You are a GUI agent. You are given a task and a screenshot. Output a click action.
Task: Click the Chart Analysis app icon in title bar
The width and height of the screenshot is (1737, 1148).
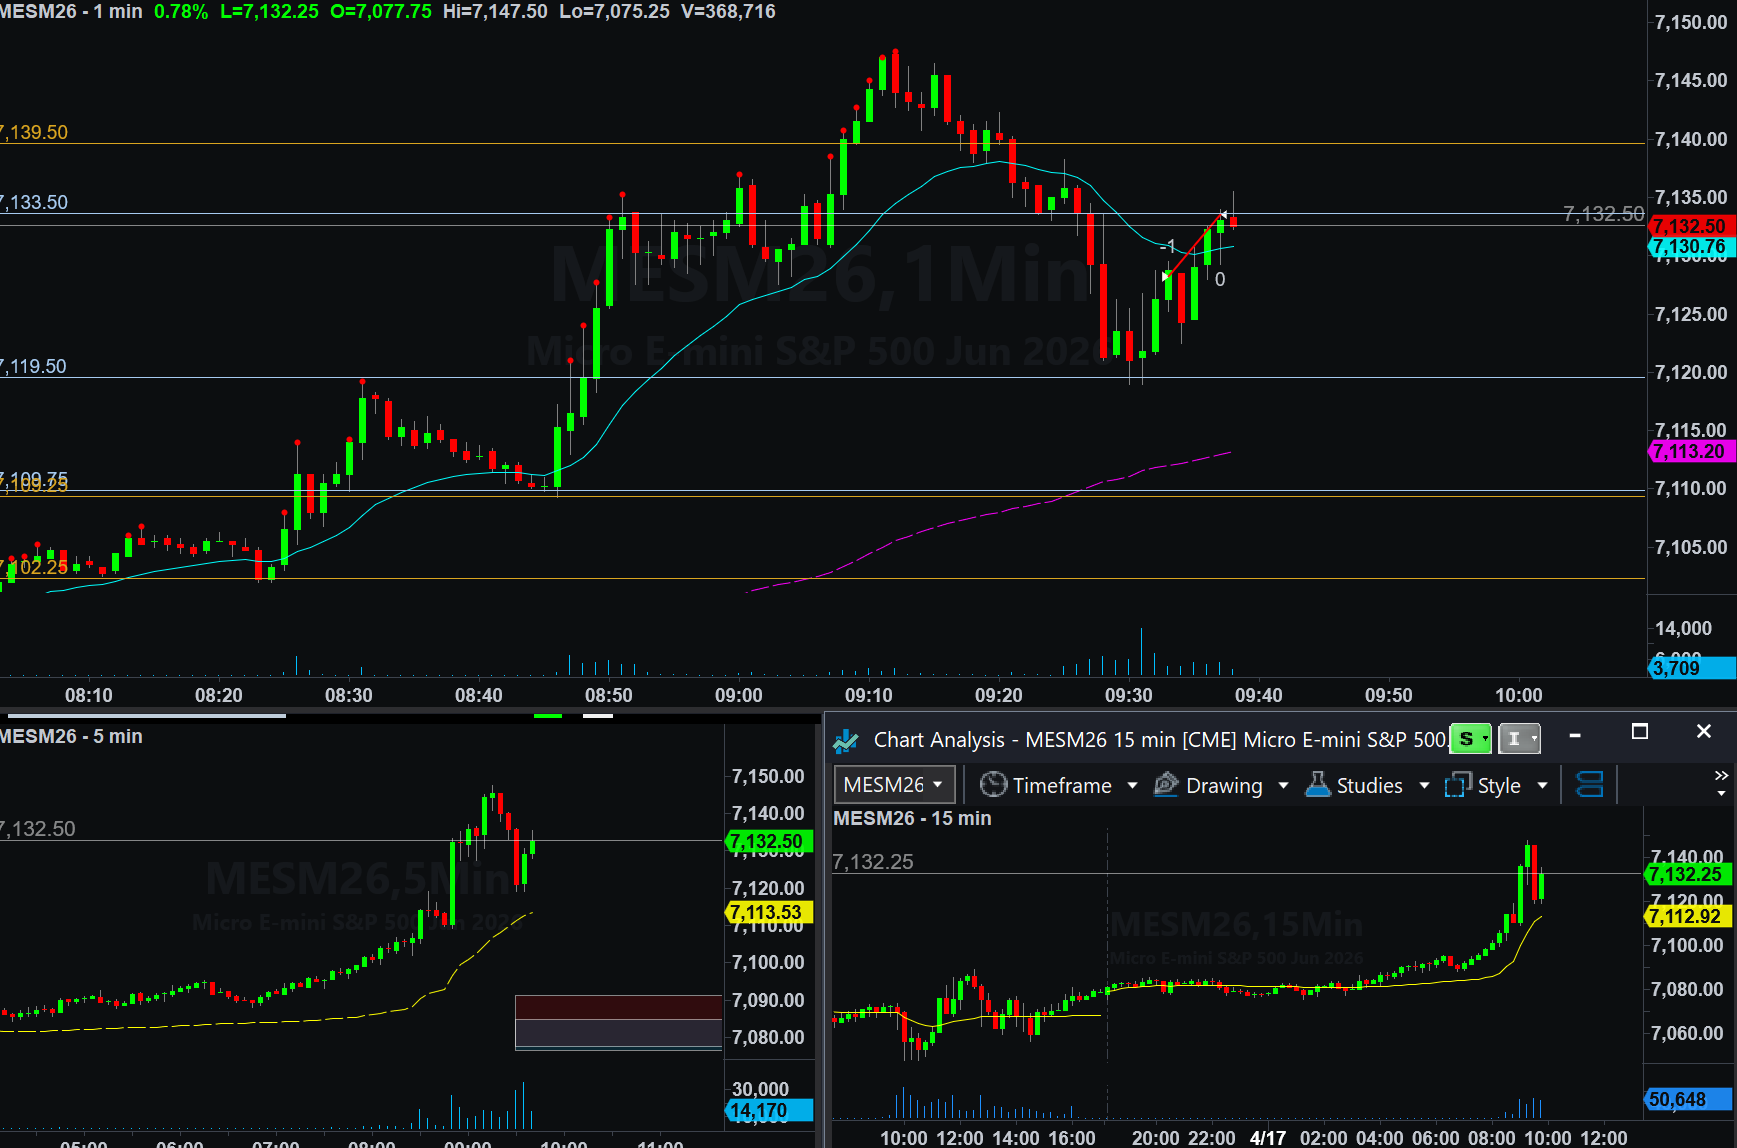(x=846, y=740)
